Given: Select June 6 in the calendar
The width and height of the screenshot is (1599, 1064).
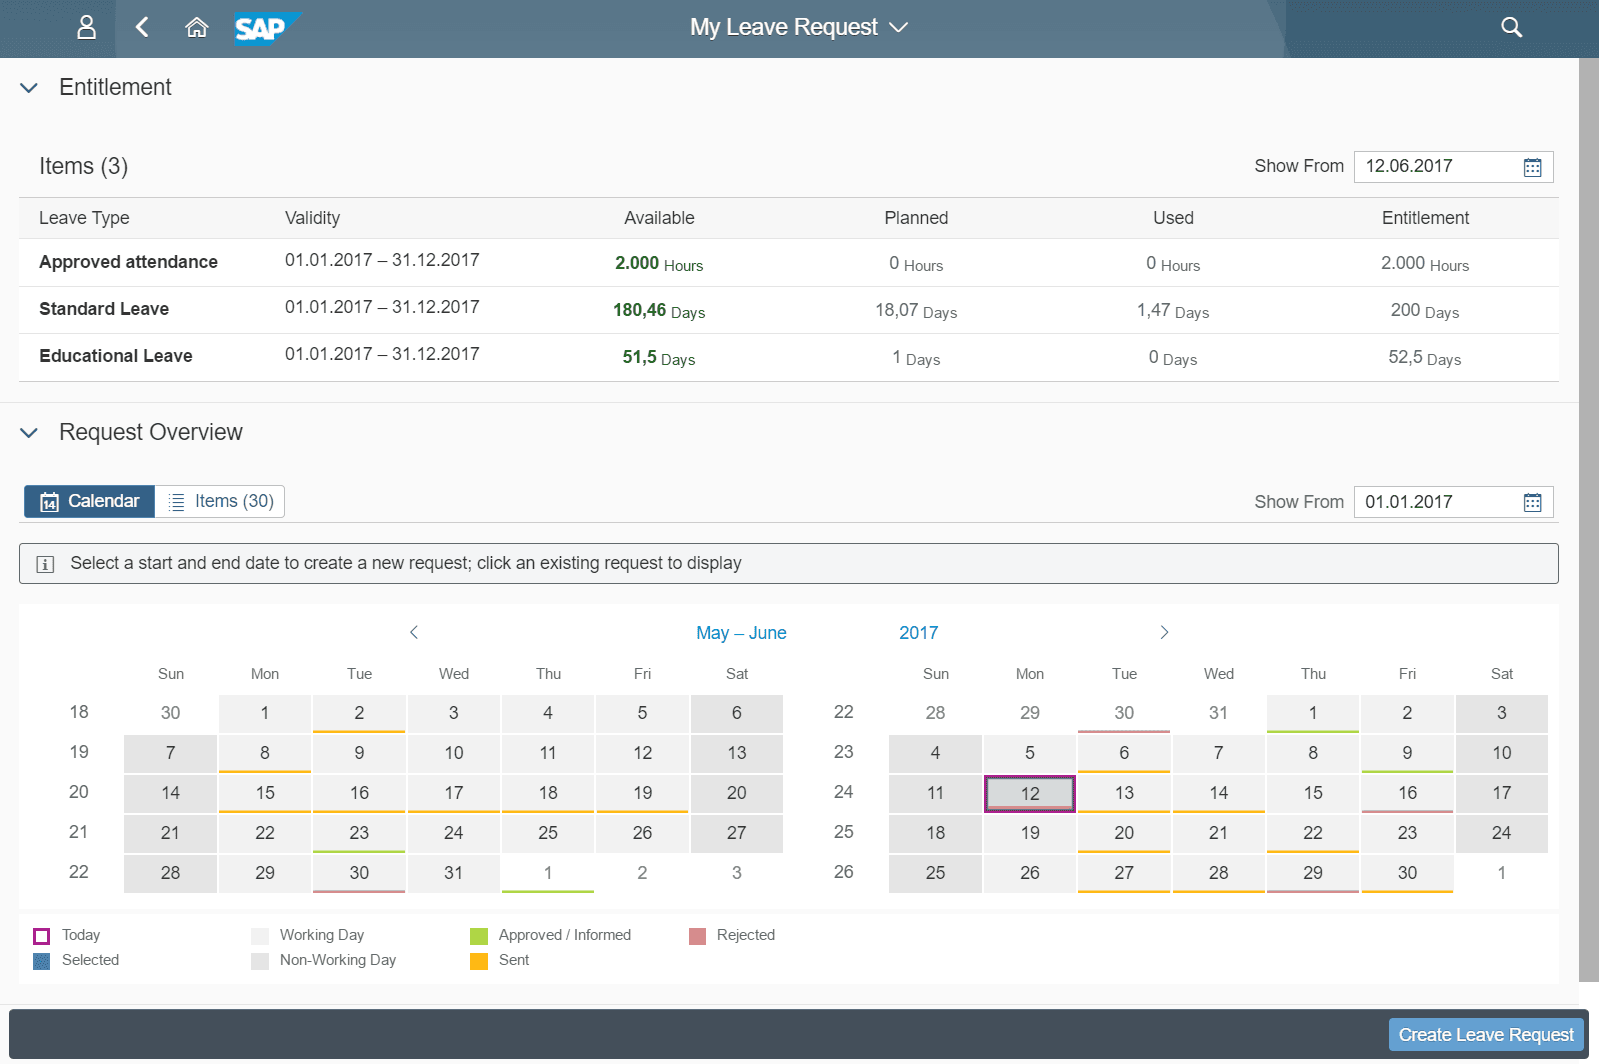Looking at the screenshot, I should click(x=1124, y=753).
